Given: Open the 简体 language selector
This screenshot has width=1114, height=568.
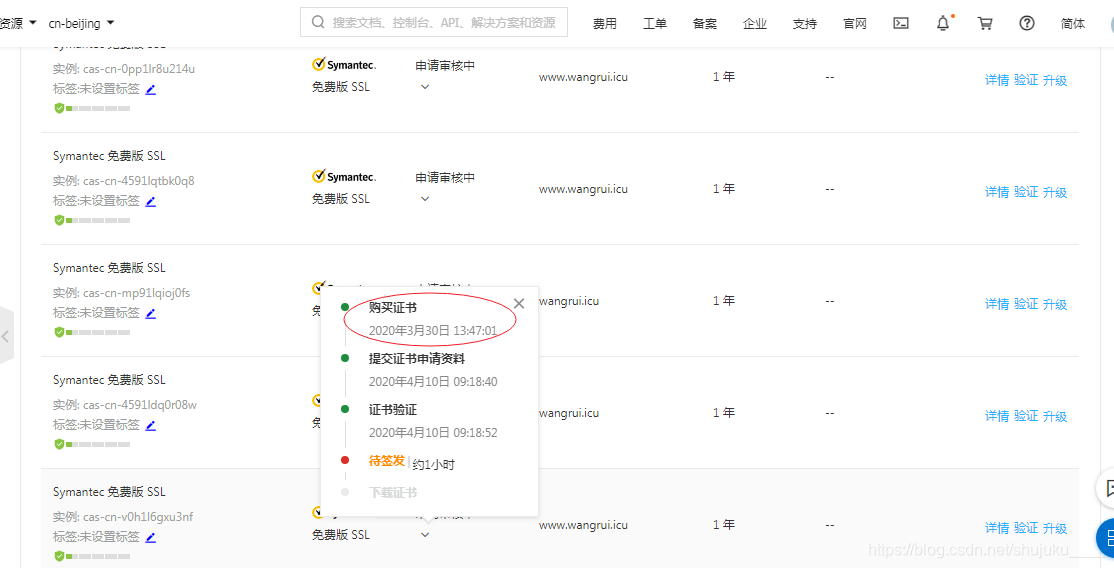Looking at the screenshot, I should (x=1073, y=23).
